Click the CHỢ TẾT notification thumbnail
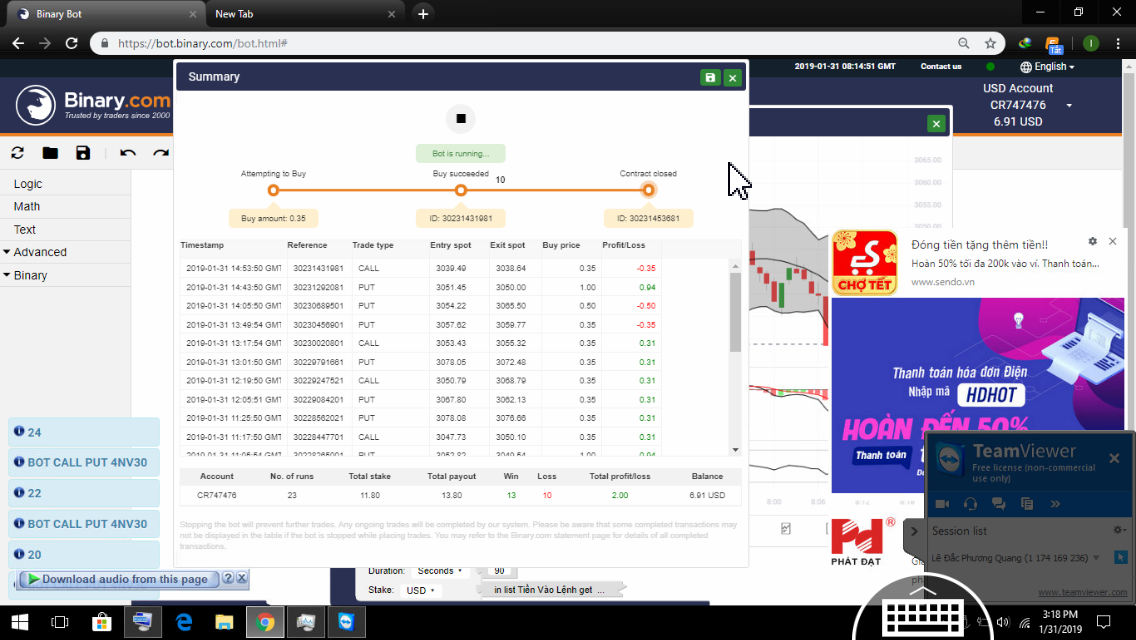 (864, 262)
